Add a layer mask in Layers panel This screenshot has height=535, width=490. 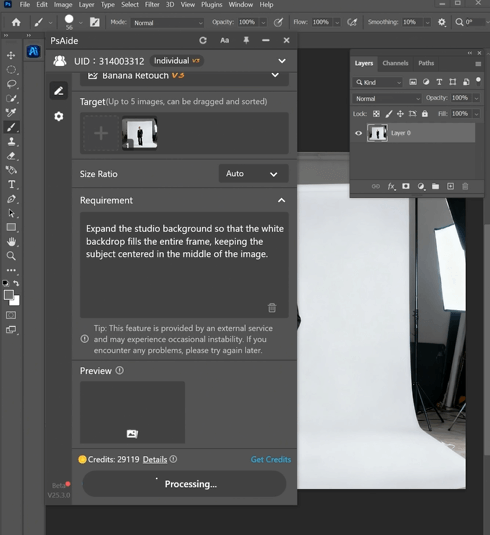pyautogui.click(x=406, y=186)
